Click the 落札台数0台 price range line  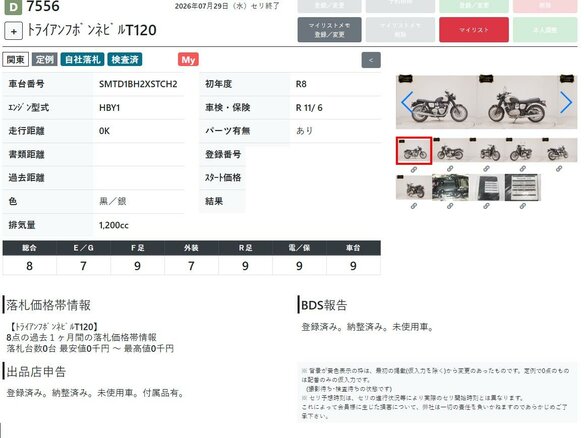[90, 349]
